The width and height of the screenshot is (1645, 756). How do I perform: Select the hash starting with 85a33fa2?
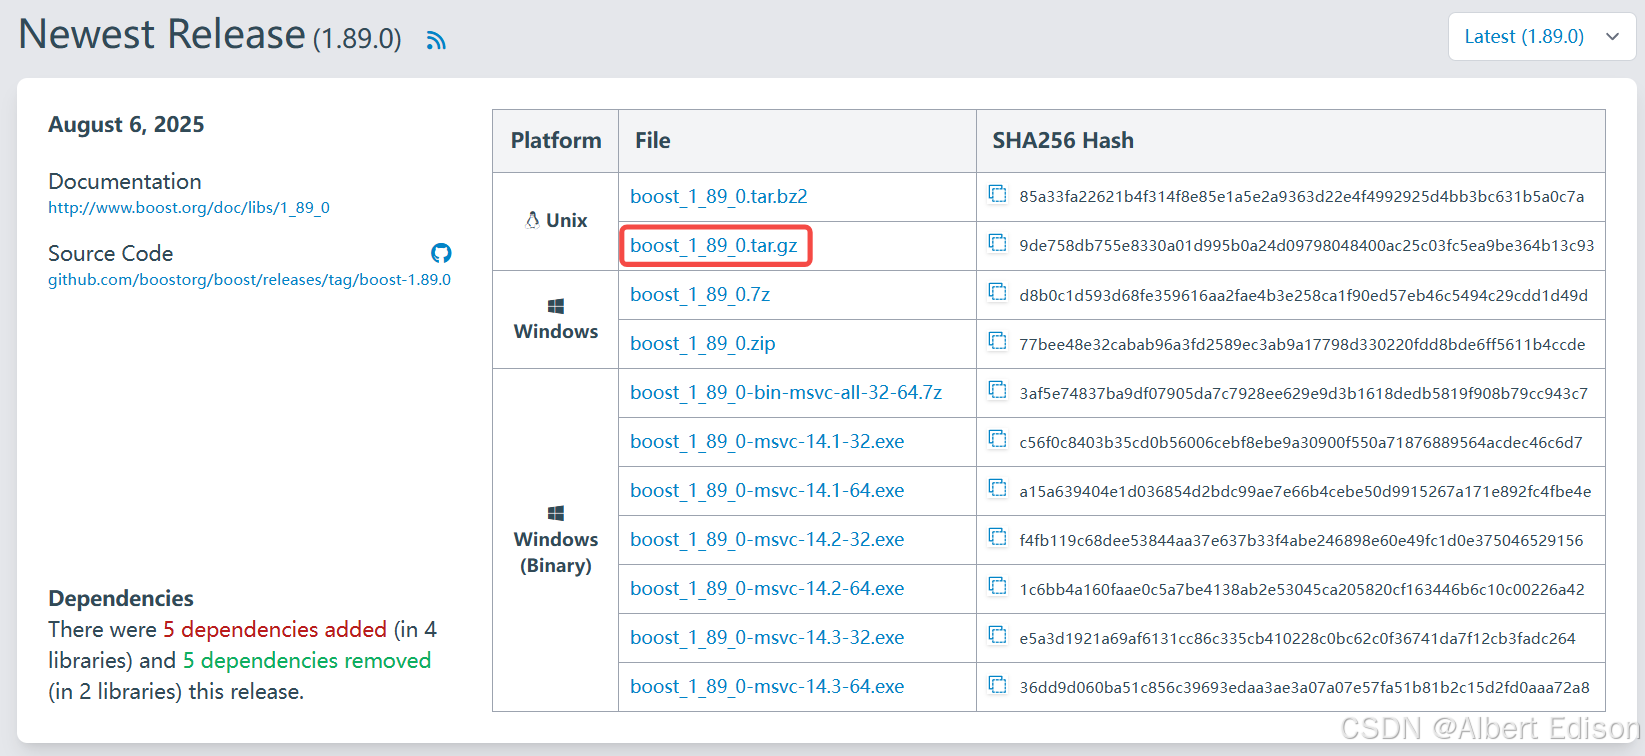coord(1302,197)
